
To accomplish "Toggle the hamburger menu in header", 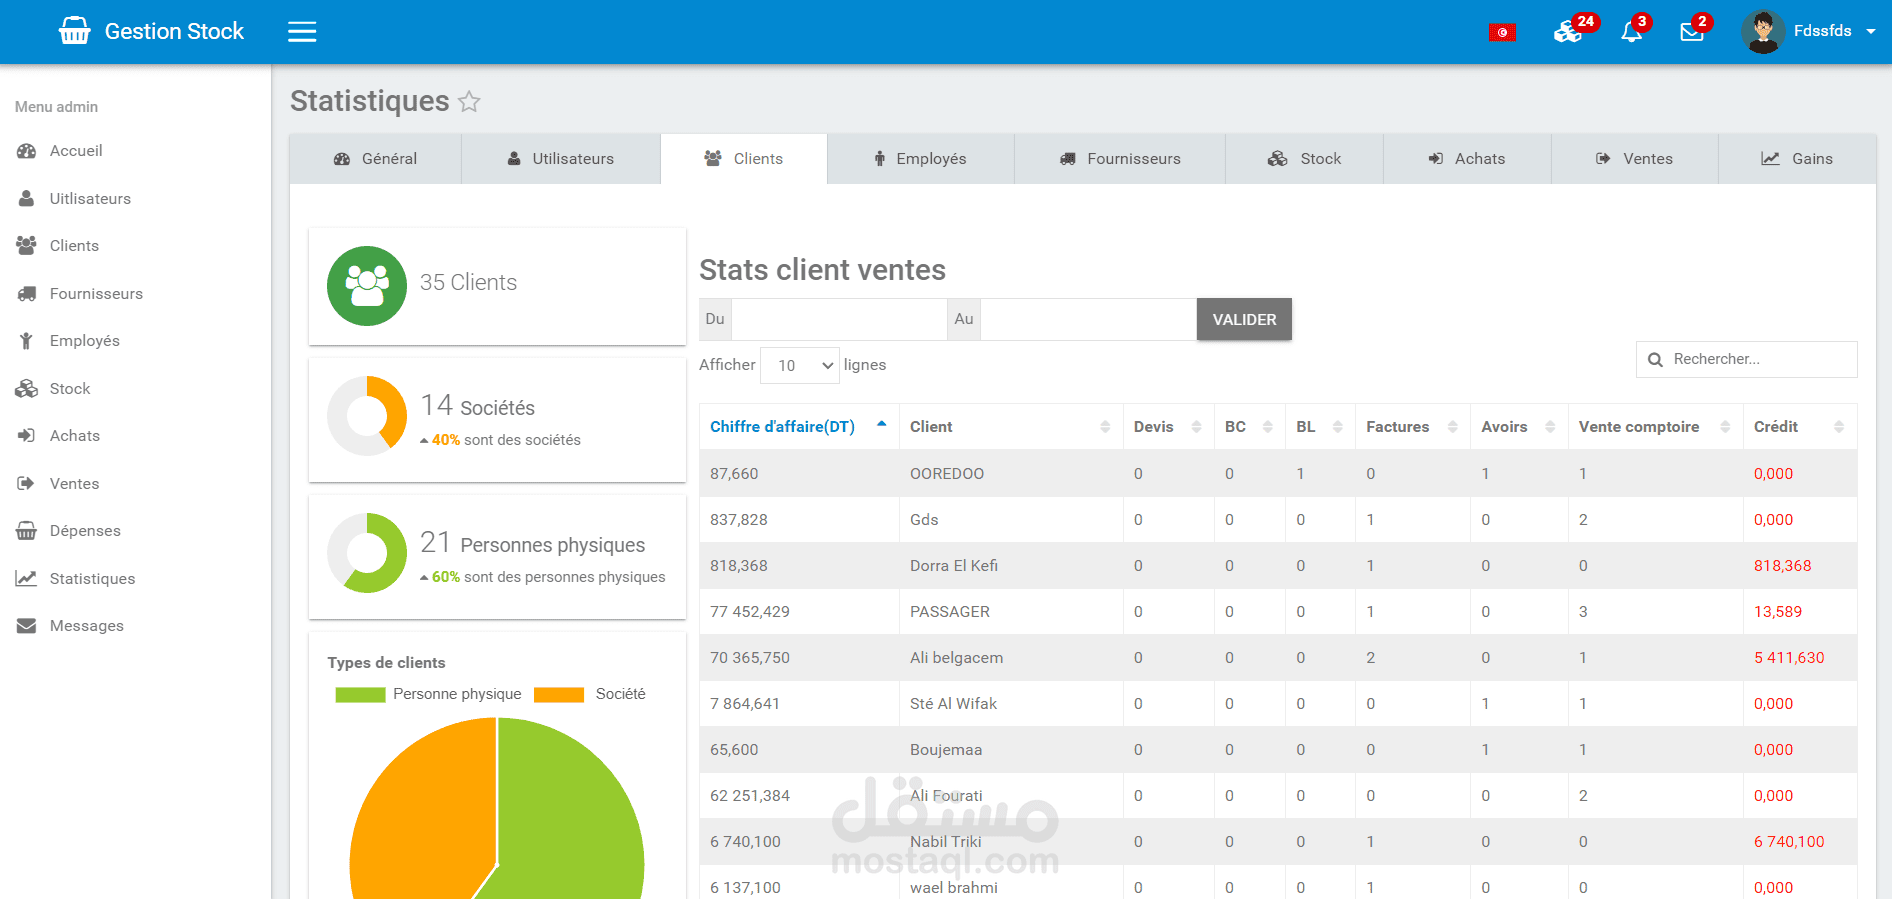I will (x=302, y=32).
